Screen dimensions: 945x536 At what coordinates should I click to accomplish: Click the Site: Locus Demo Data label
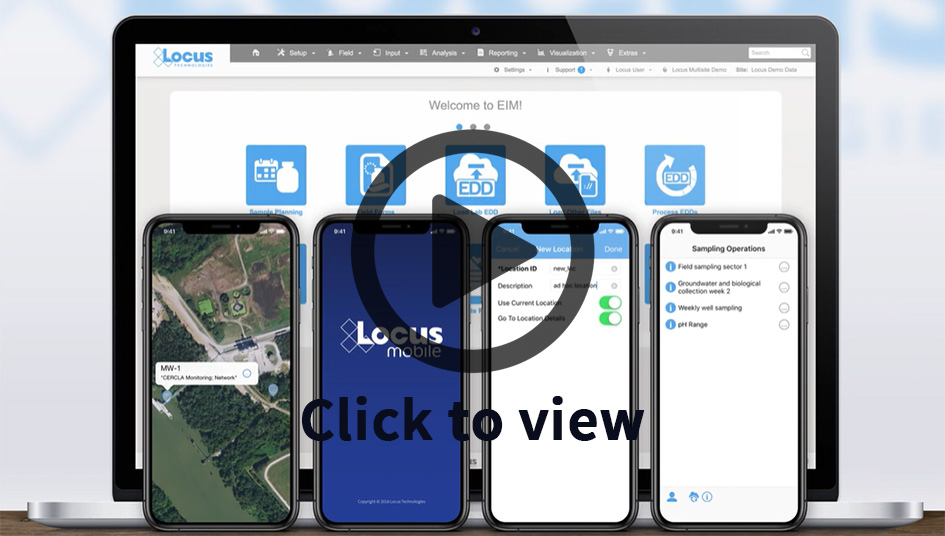click(766, 70)
